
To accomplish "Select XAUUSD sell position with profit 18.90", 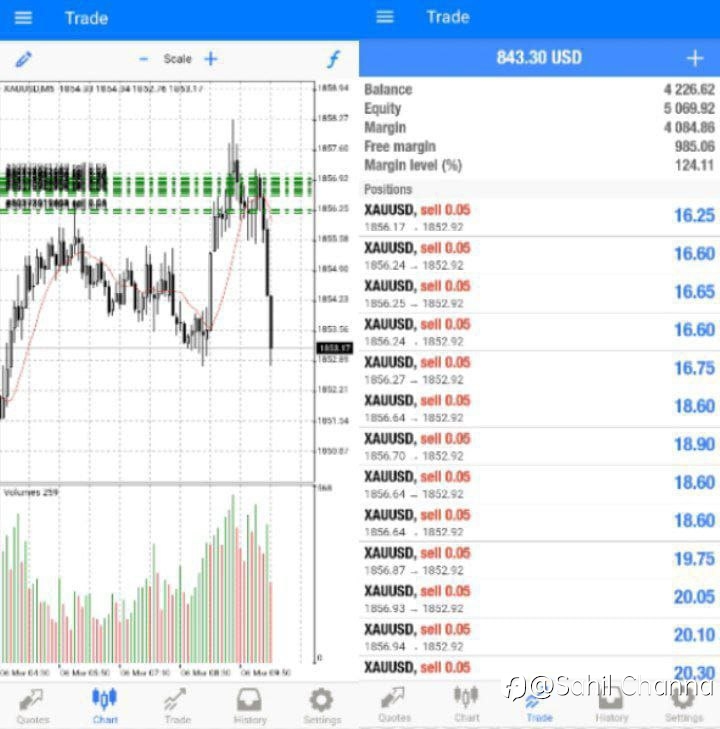I will tap(540, 446).
